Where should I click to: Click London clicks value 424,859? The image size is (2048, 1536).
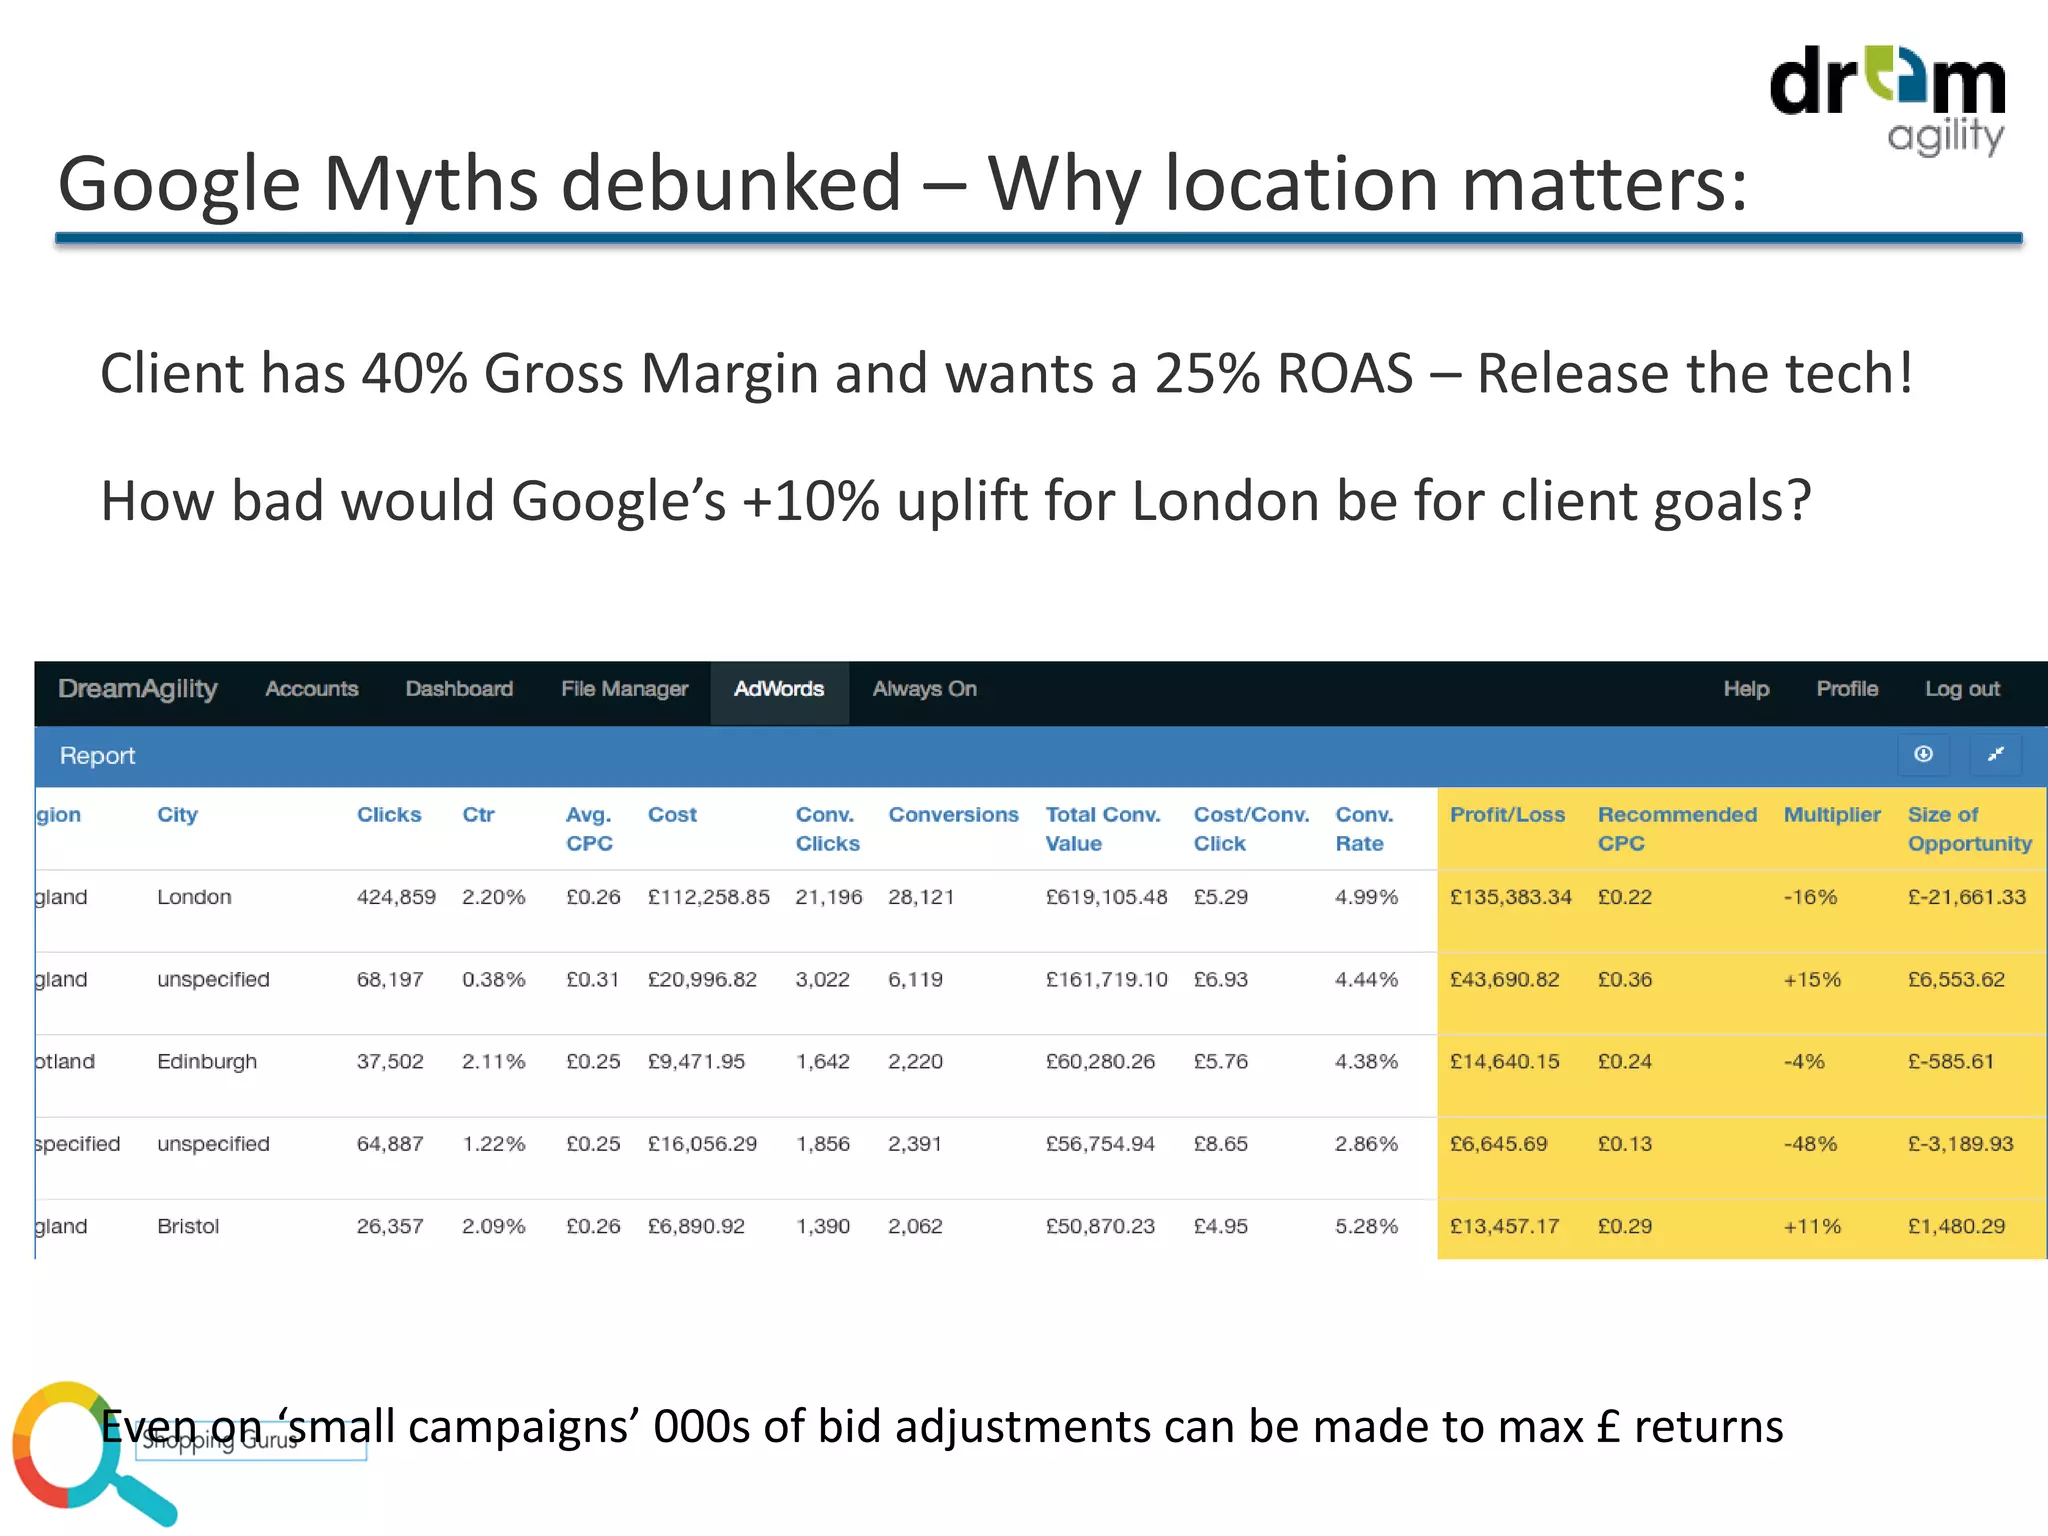396,897
